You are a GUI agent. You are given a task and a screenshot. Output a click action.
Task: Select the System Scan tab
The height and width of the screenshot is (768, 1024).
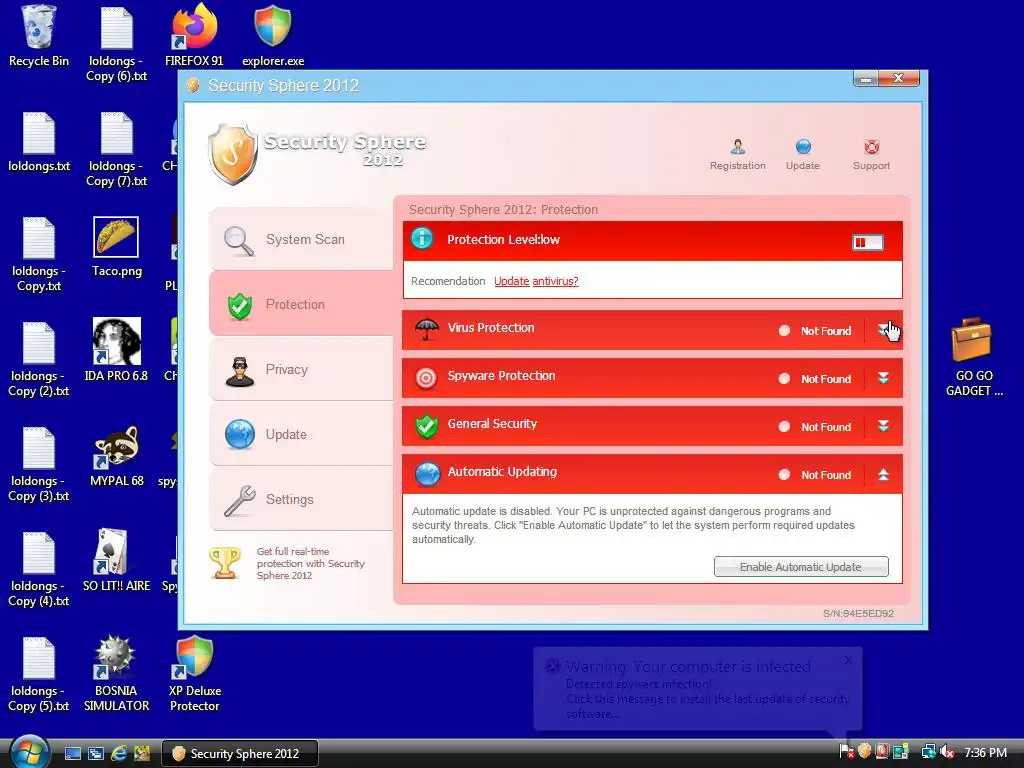[301, 239]
